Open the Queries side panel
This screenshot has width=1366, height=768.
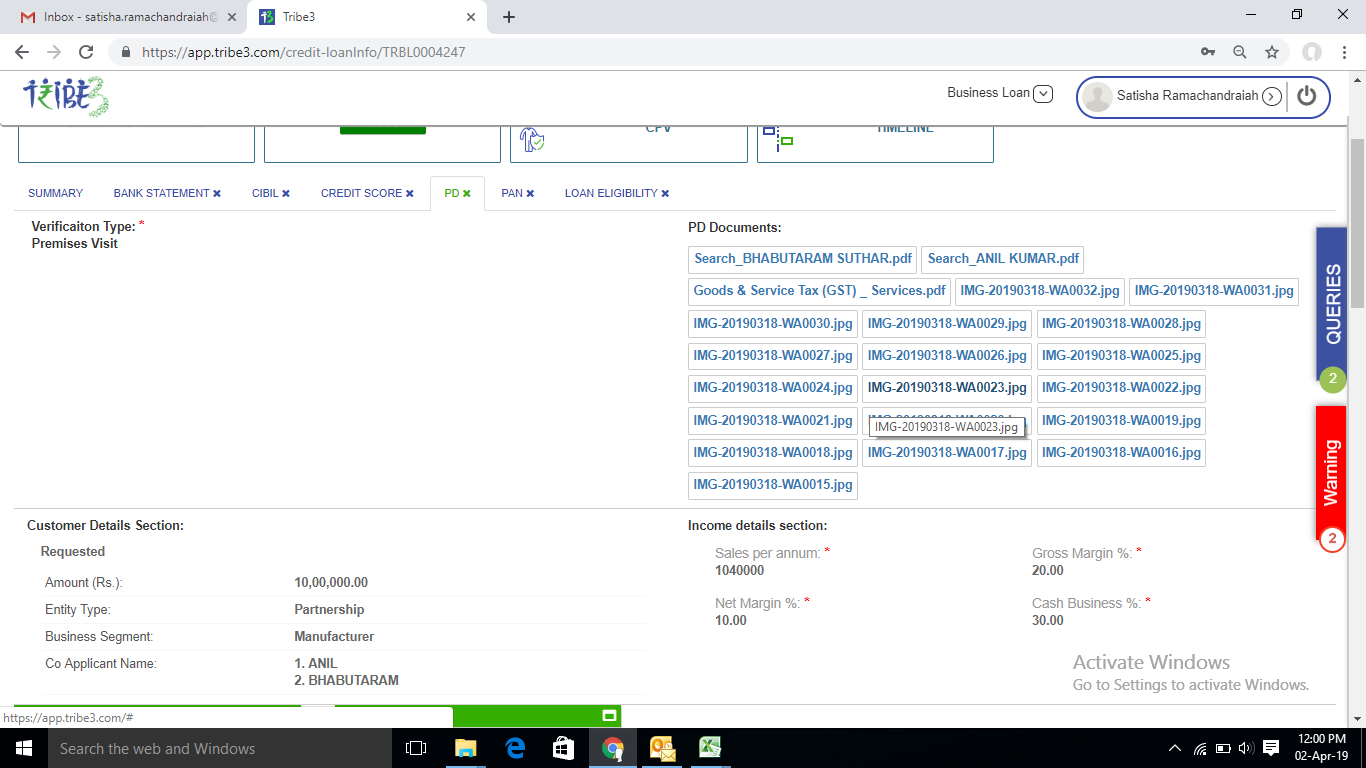click(x=1332, y=303)
